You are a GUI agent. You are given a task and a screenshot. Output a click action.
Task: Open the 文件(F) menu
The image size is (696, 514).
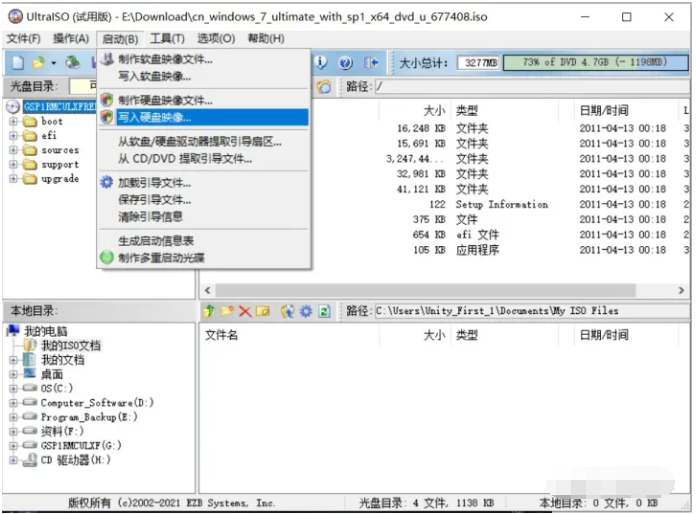coord(24,39)
